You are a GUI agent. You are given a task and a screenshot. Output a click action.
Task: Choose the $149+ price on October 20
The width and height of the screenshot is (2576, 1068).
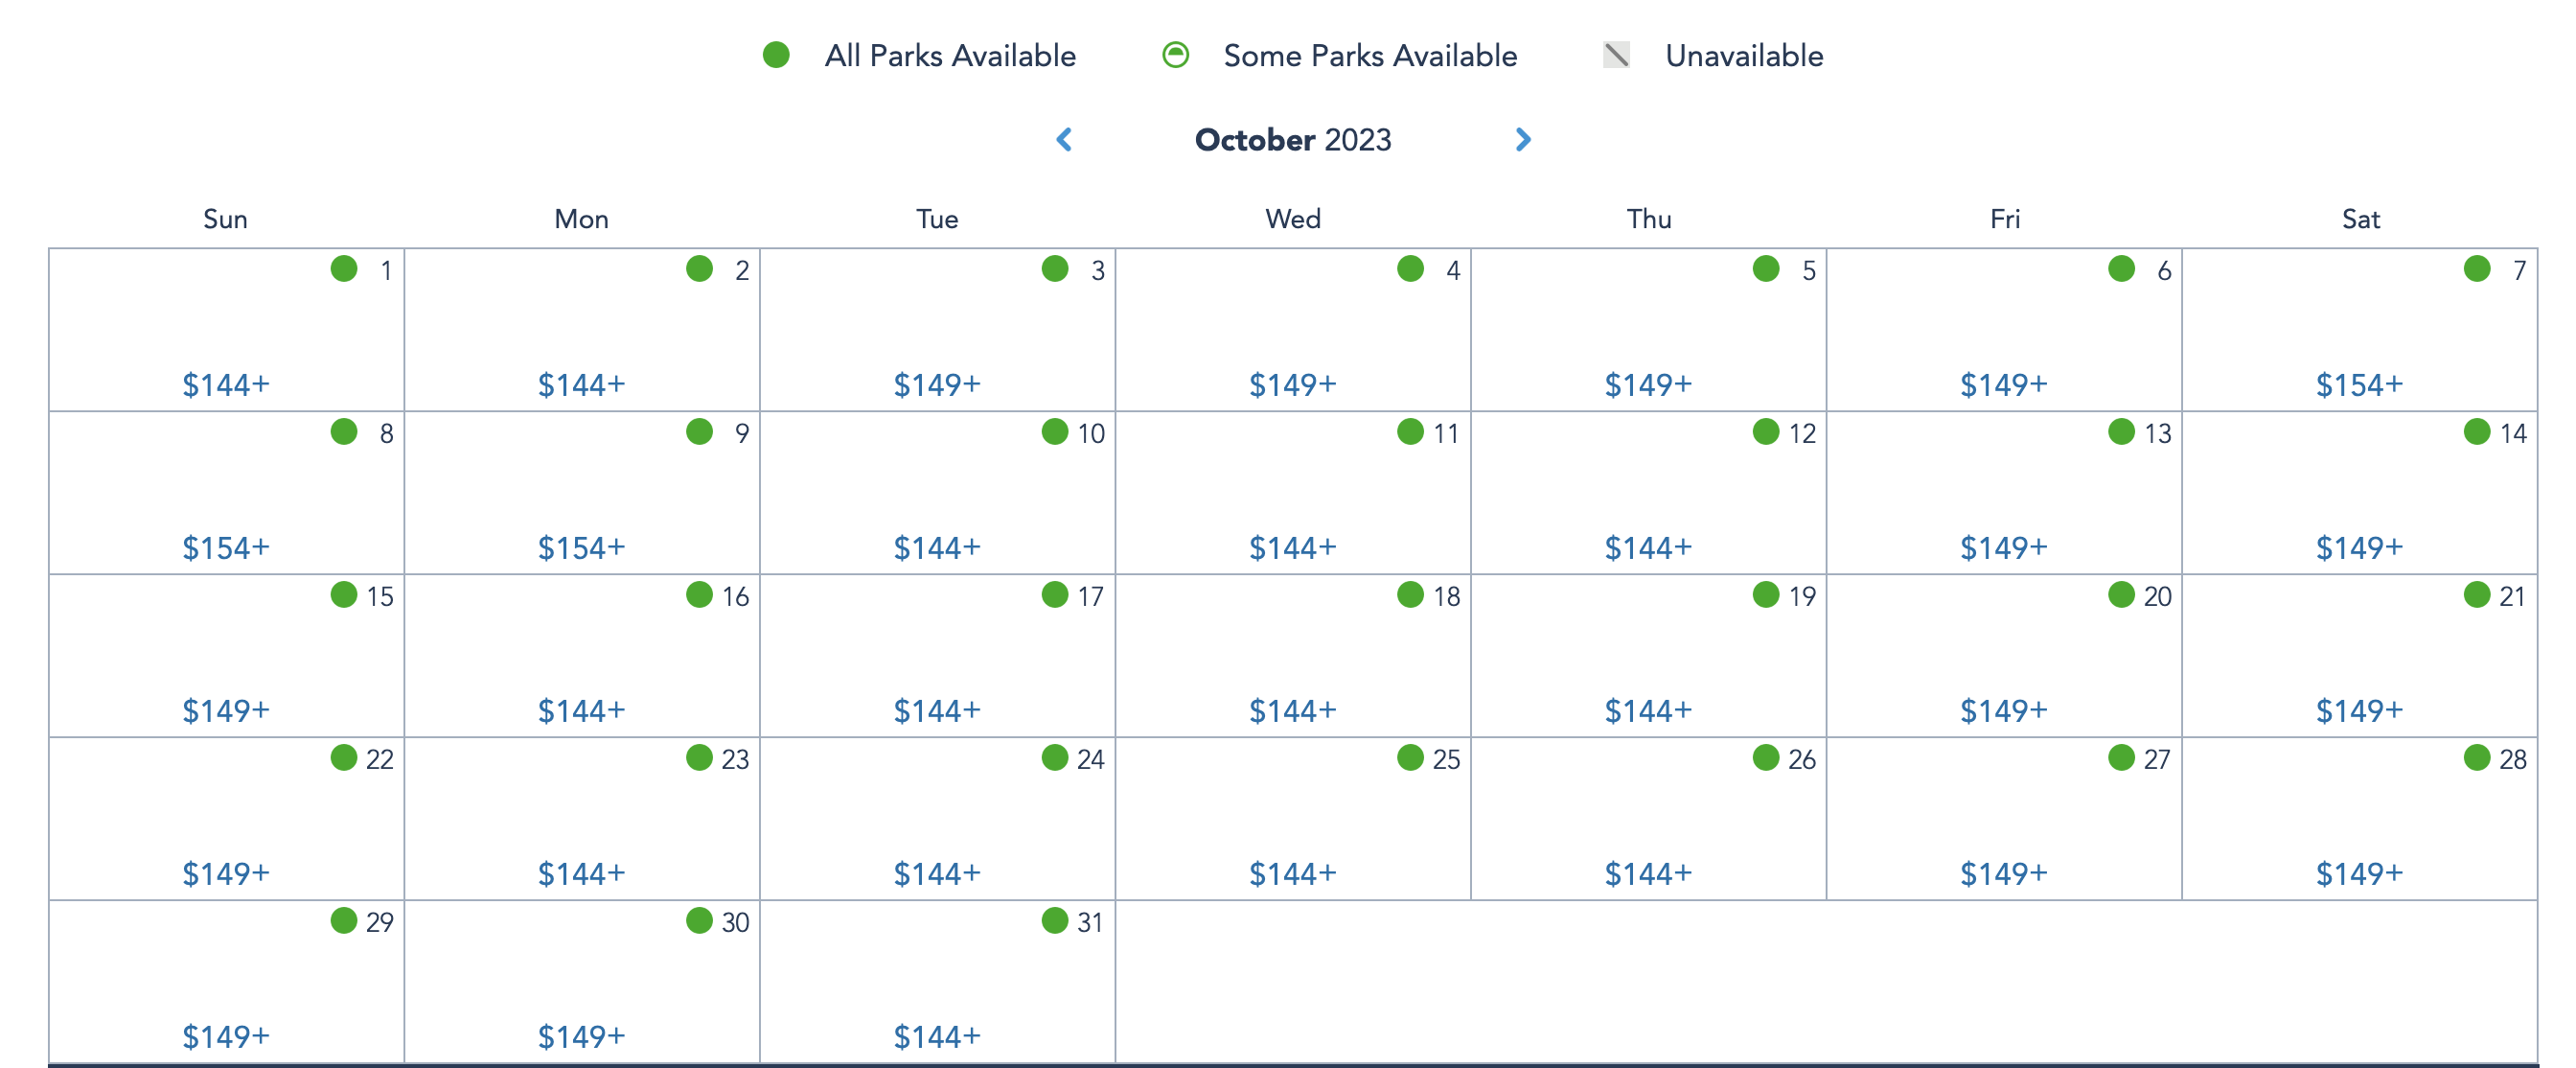(x=2003, y=711)
